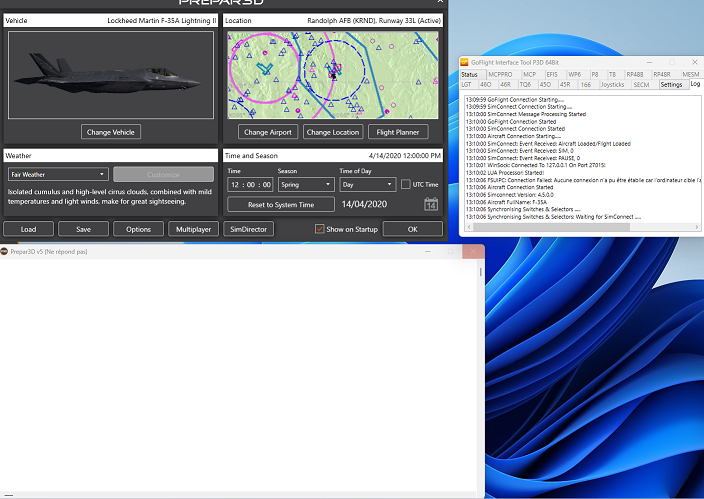The image size is (704, 499).
Task: Click the Reset to System Time button
Action: click(x=280, y=204)
